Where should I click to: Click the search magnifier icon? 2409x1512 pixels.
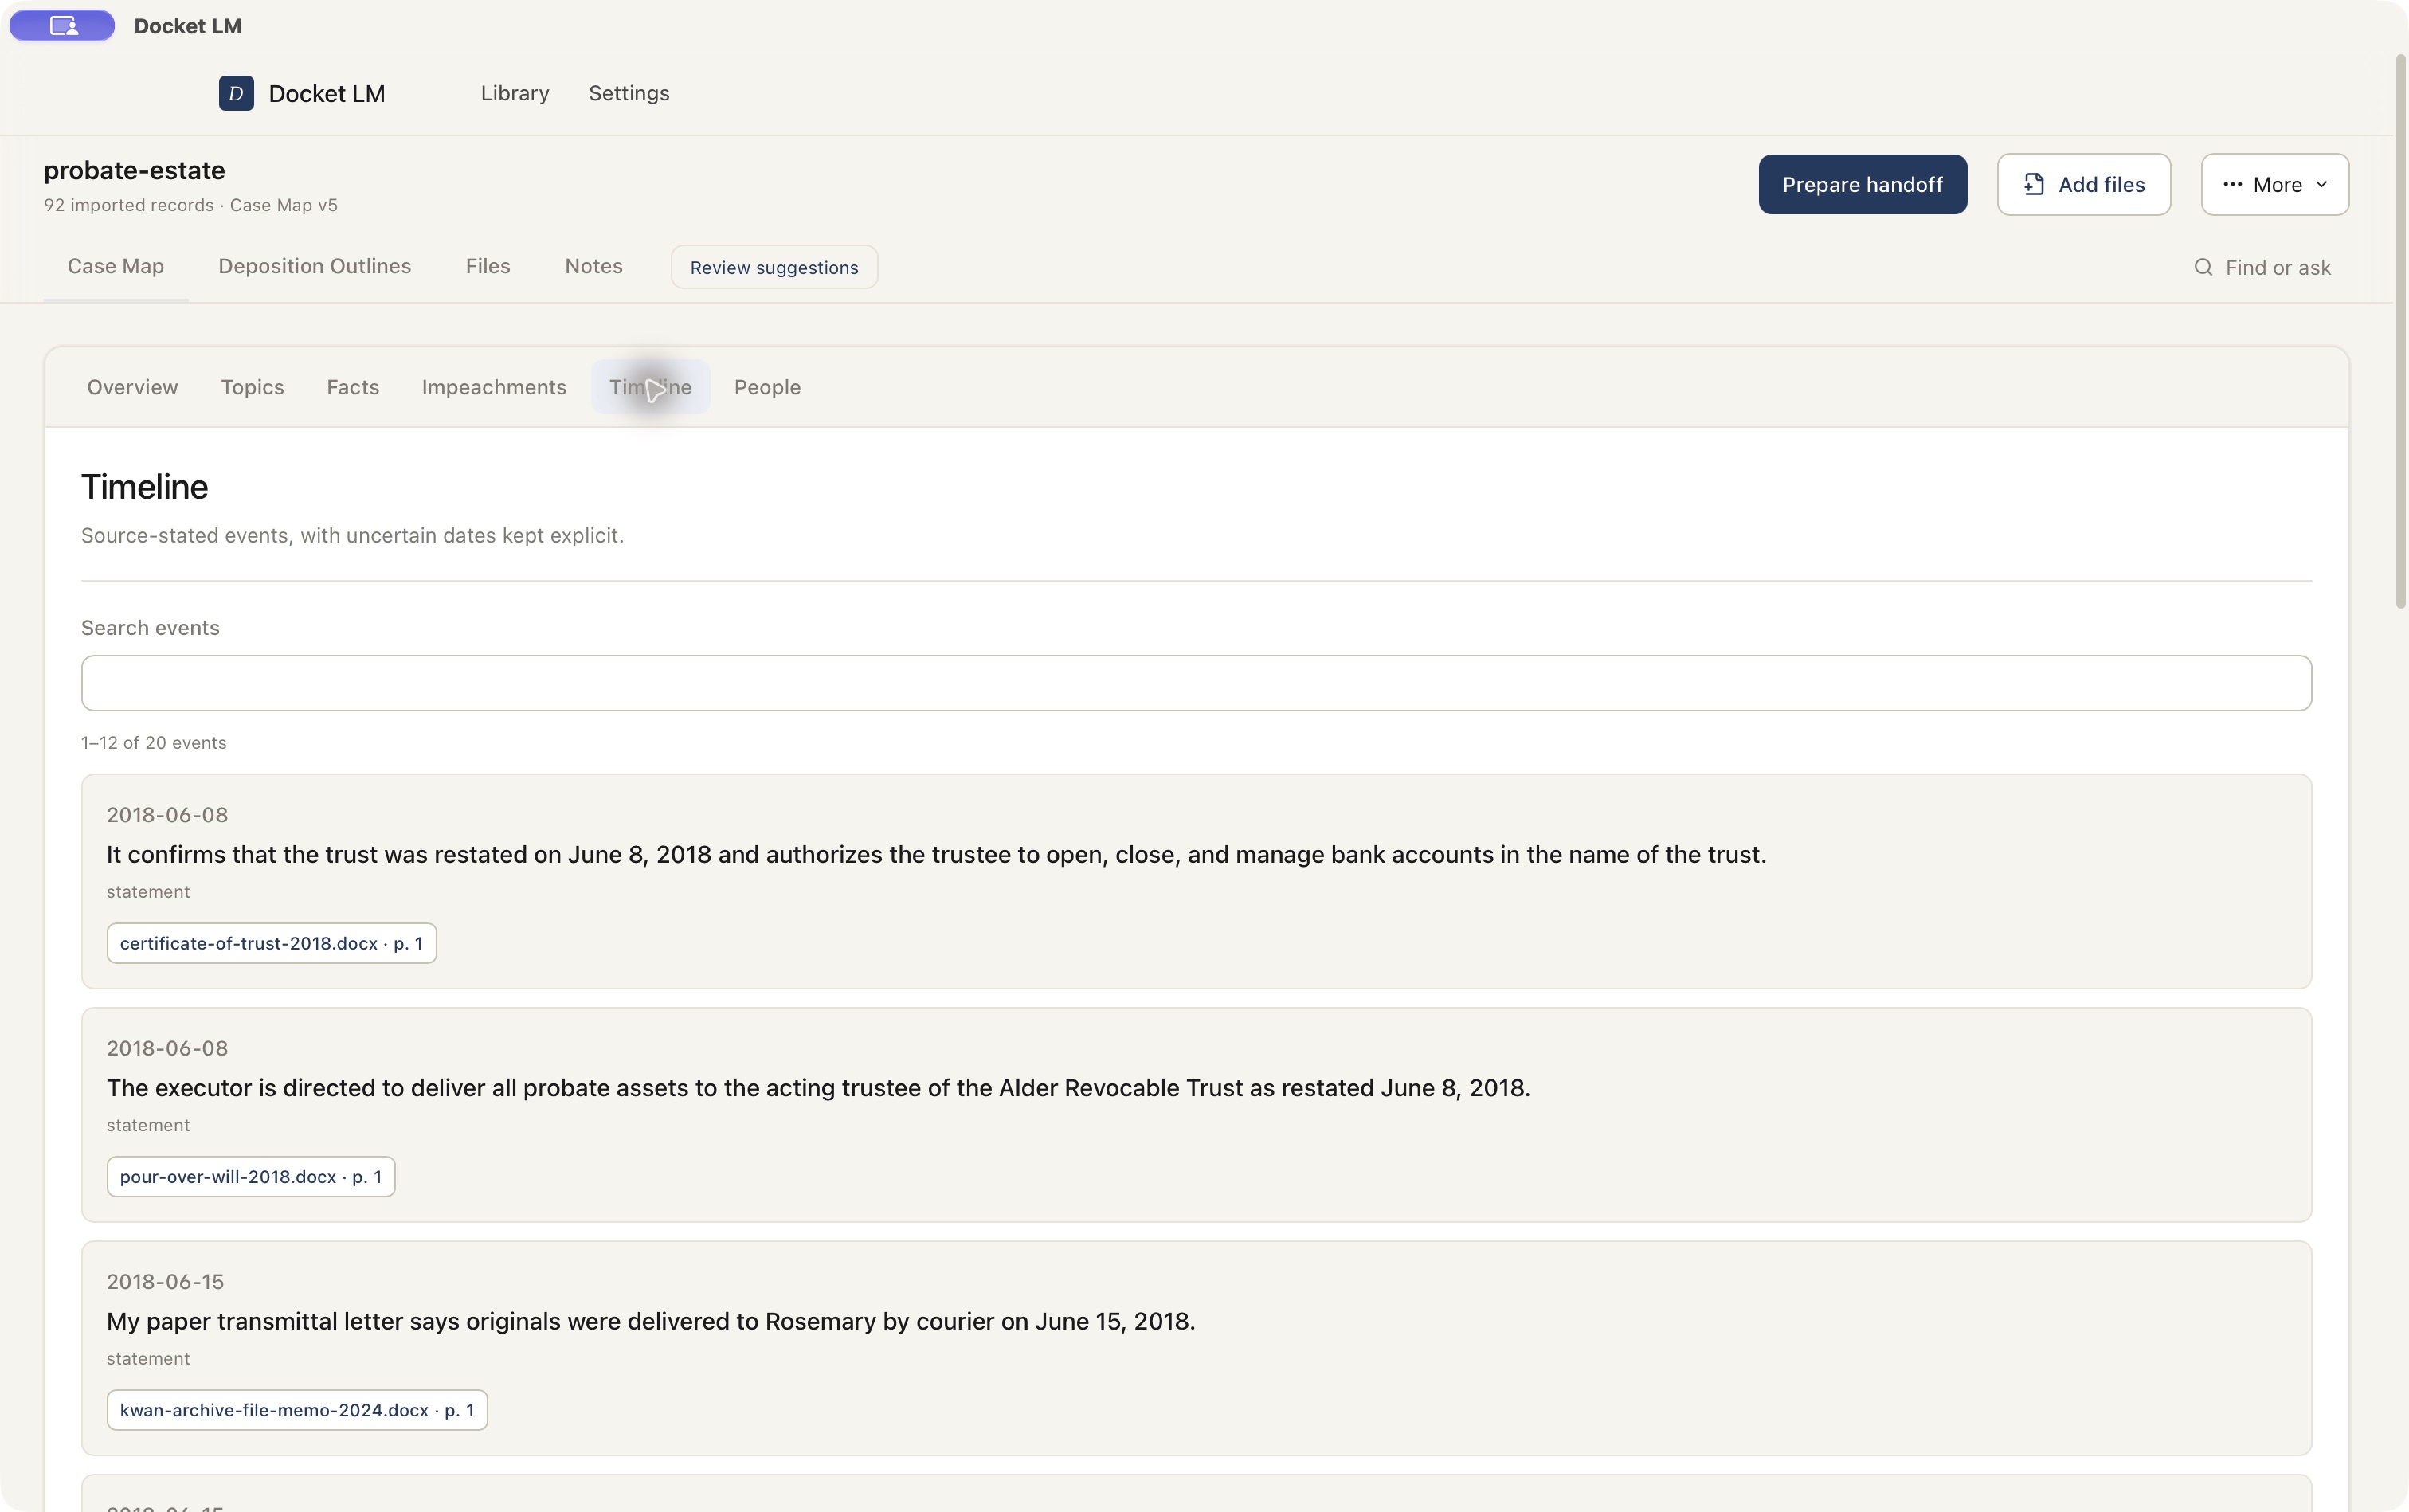(x=2203, y=267)
